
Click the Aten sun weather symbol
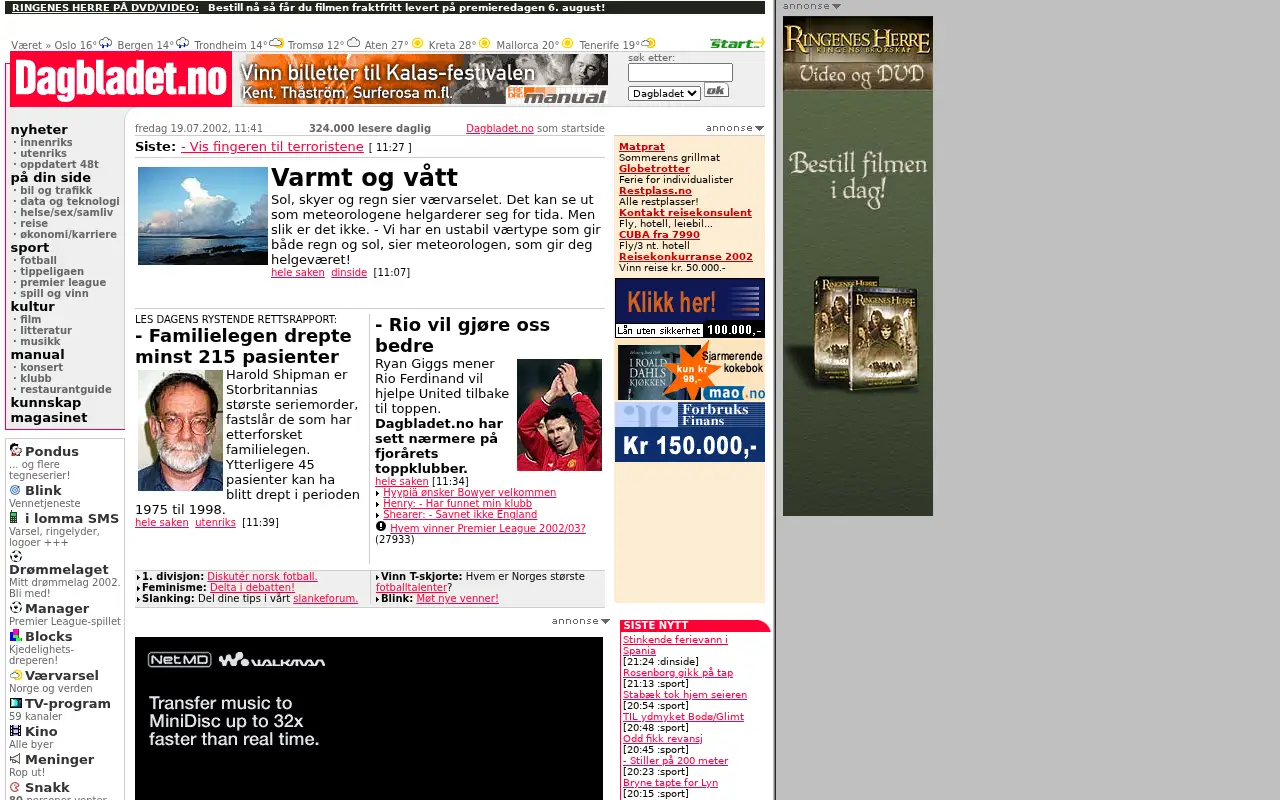417,43
